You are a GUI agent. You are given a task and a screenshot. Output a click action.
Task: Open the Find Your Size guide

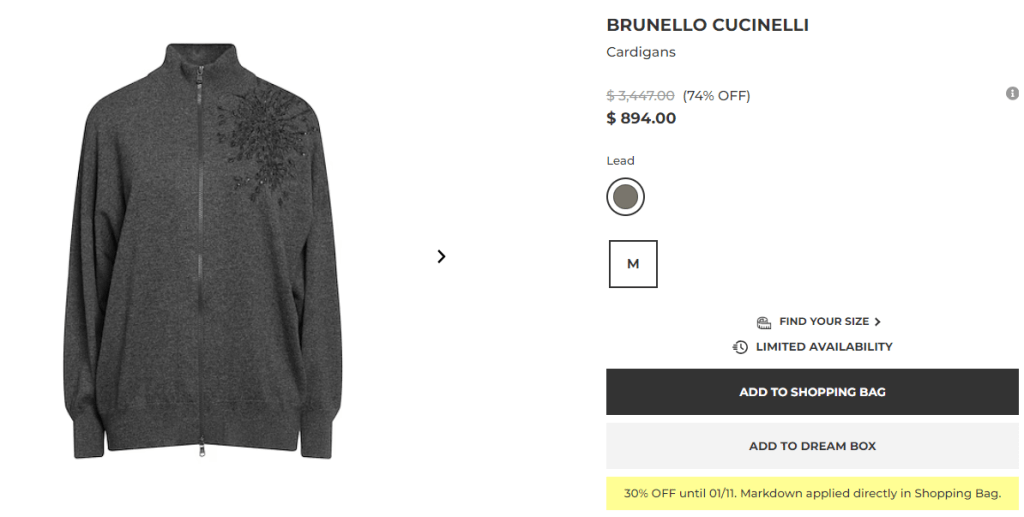(823, 322)
